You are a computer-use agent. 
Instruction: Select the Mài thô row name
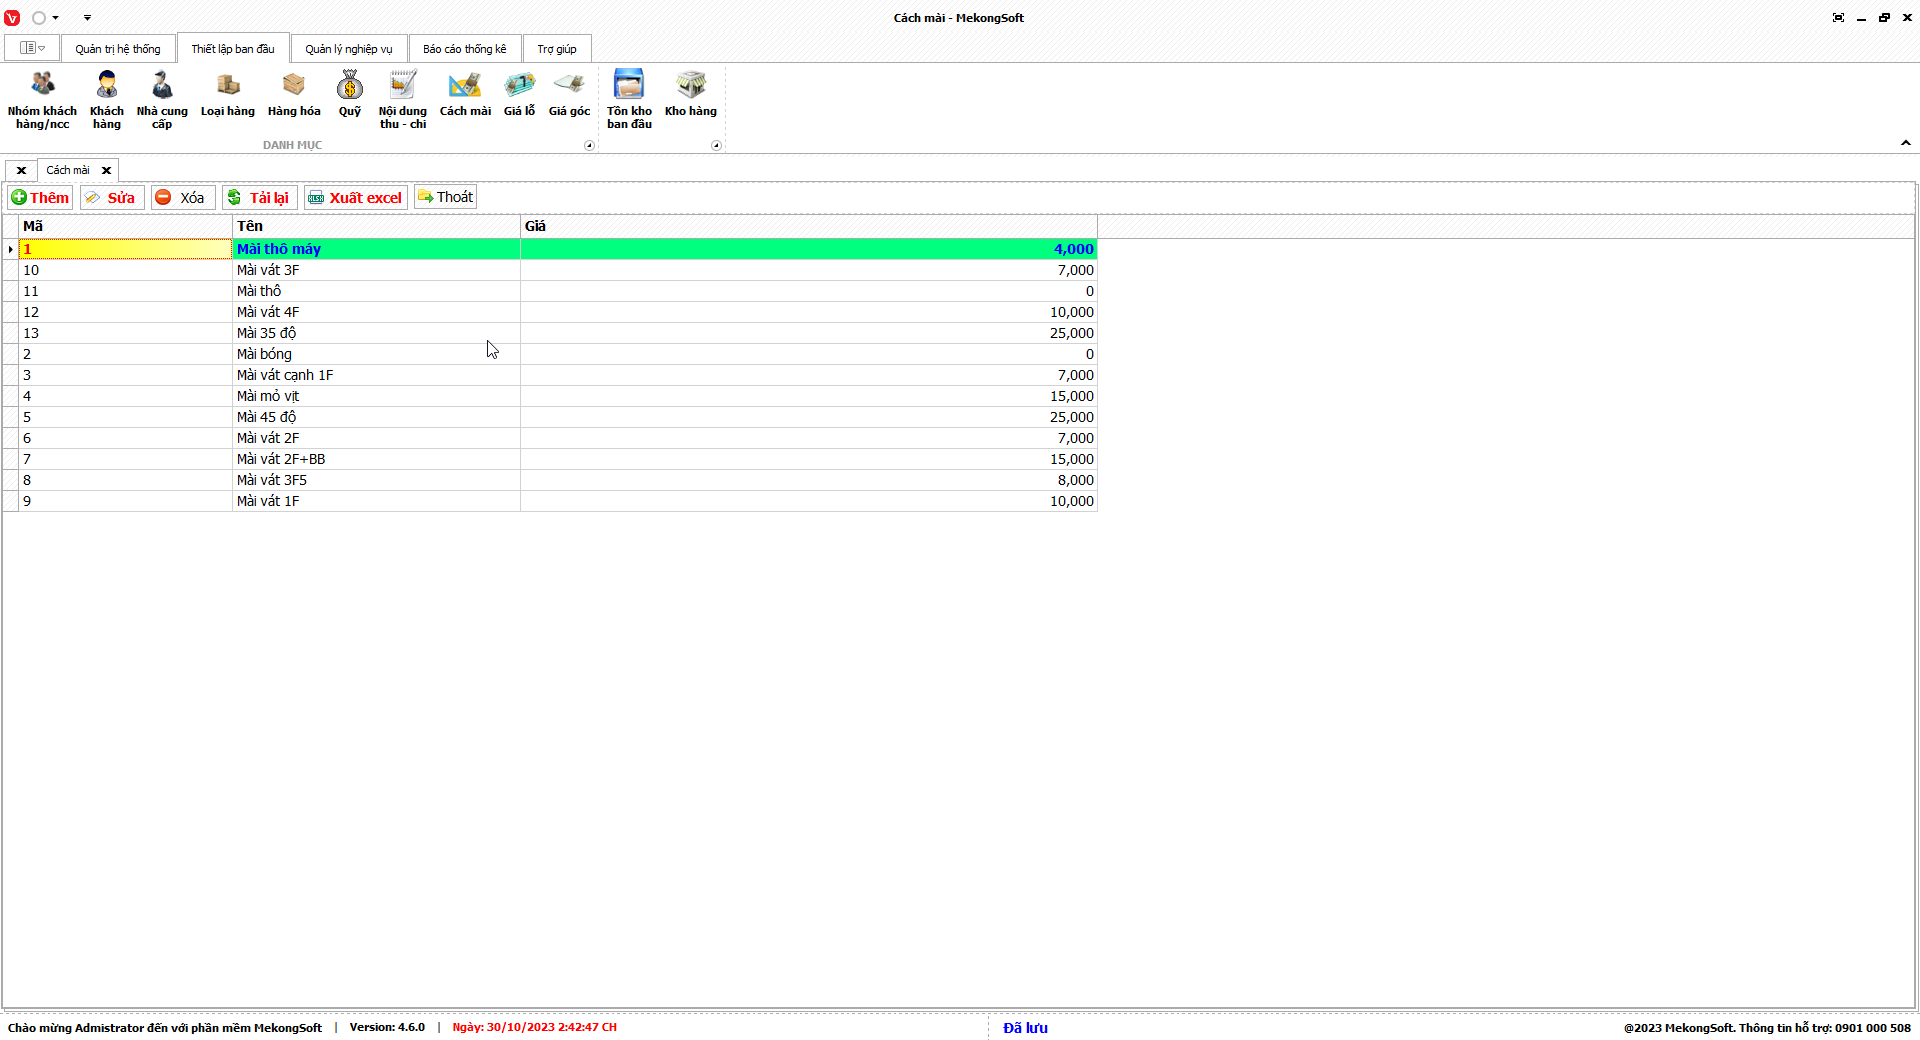(376, 291)
